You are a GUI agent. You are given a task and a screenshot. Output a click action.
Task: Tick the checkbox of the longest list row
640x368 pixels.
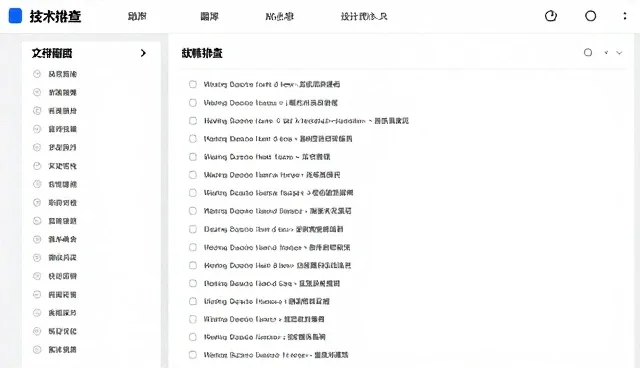click(x=193, y=121)
